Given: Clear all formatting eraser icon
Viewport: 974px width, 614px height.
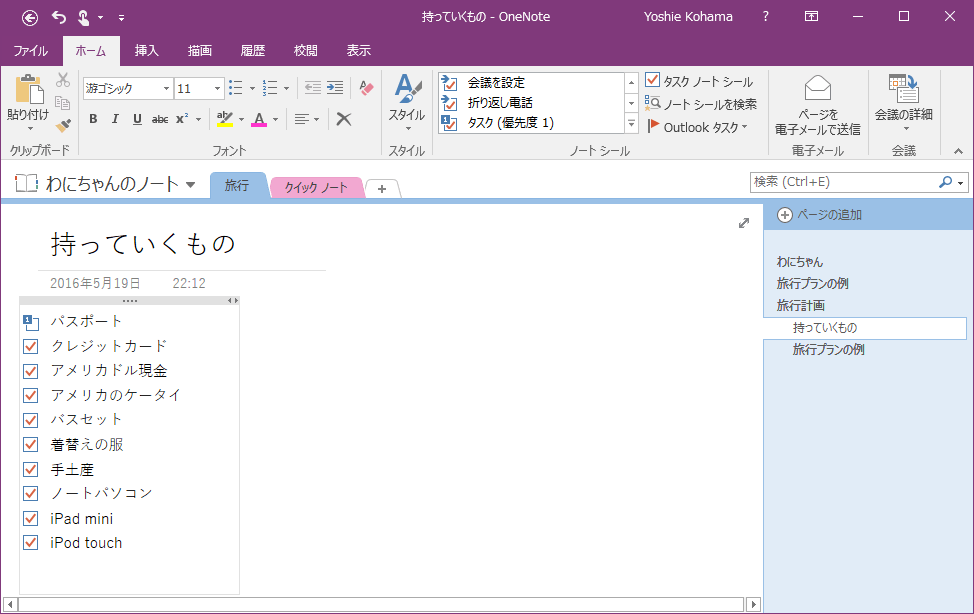Looking at the screenshot, I should click(x=366, y=88).
